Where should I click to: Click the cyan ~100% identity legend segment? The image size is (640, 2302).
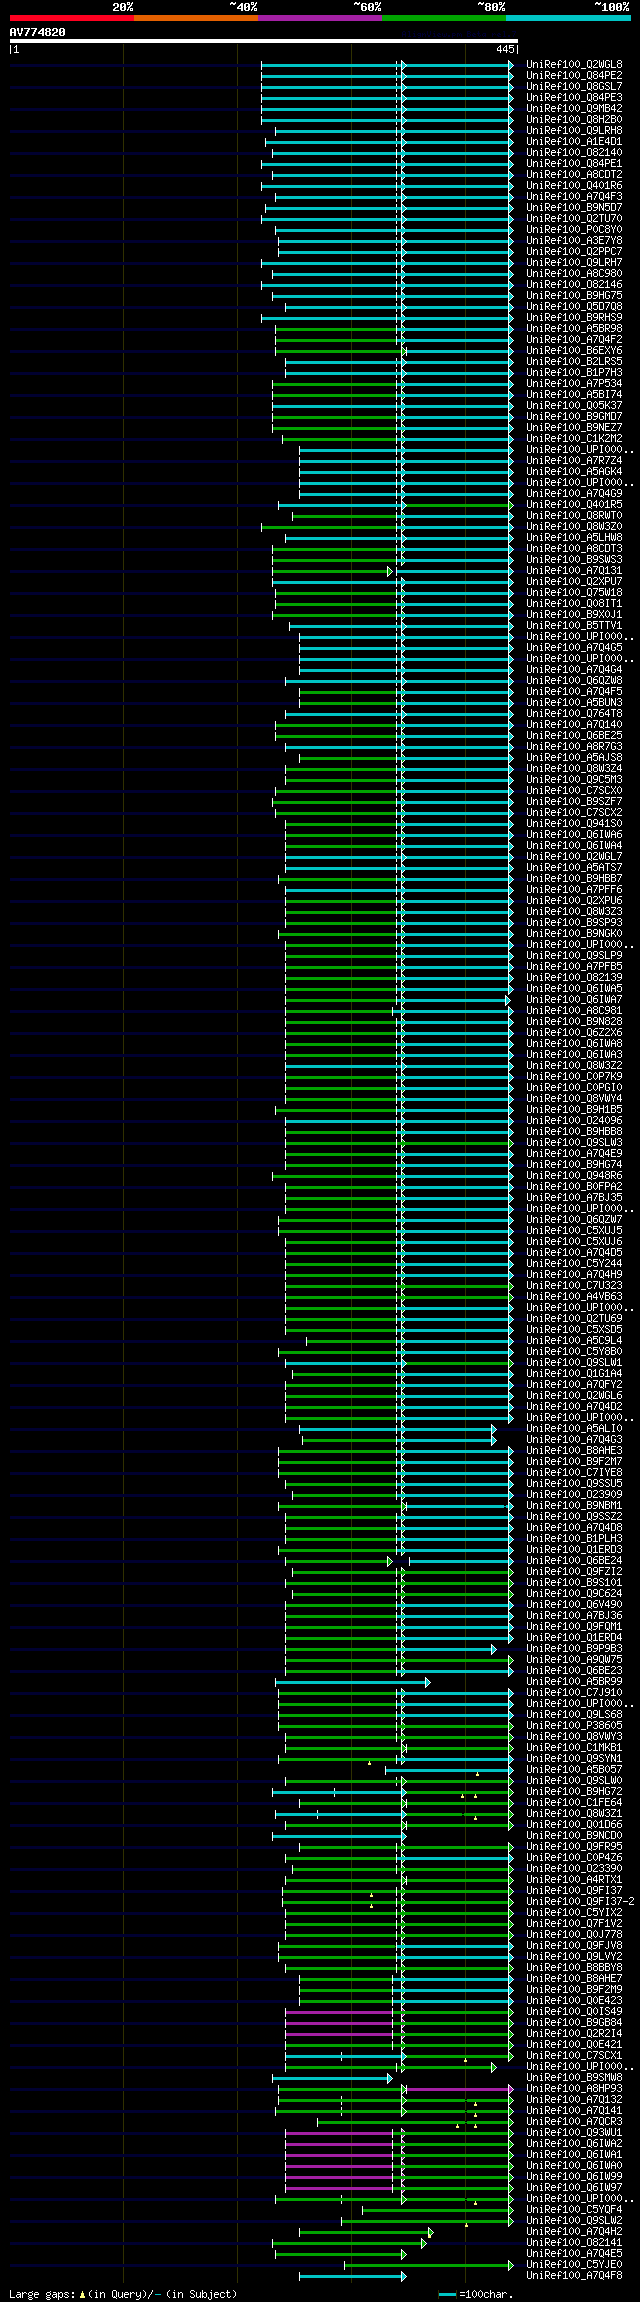568,18
